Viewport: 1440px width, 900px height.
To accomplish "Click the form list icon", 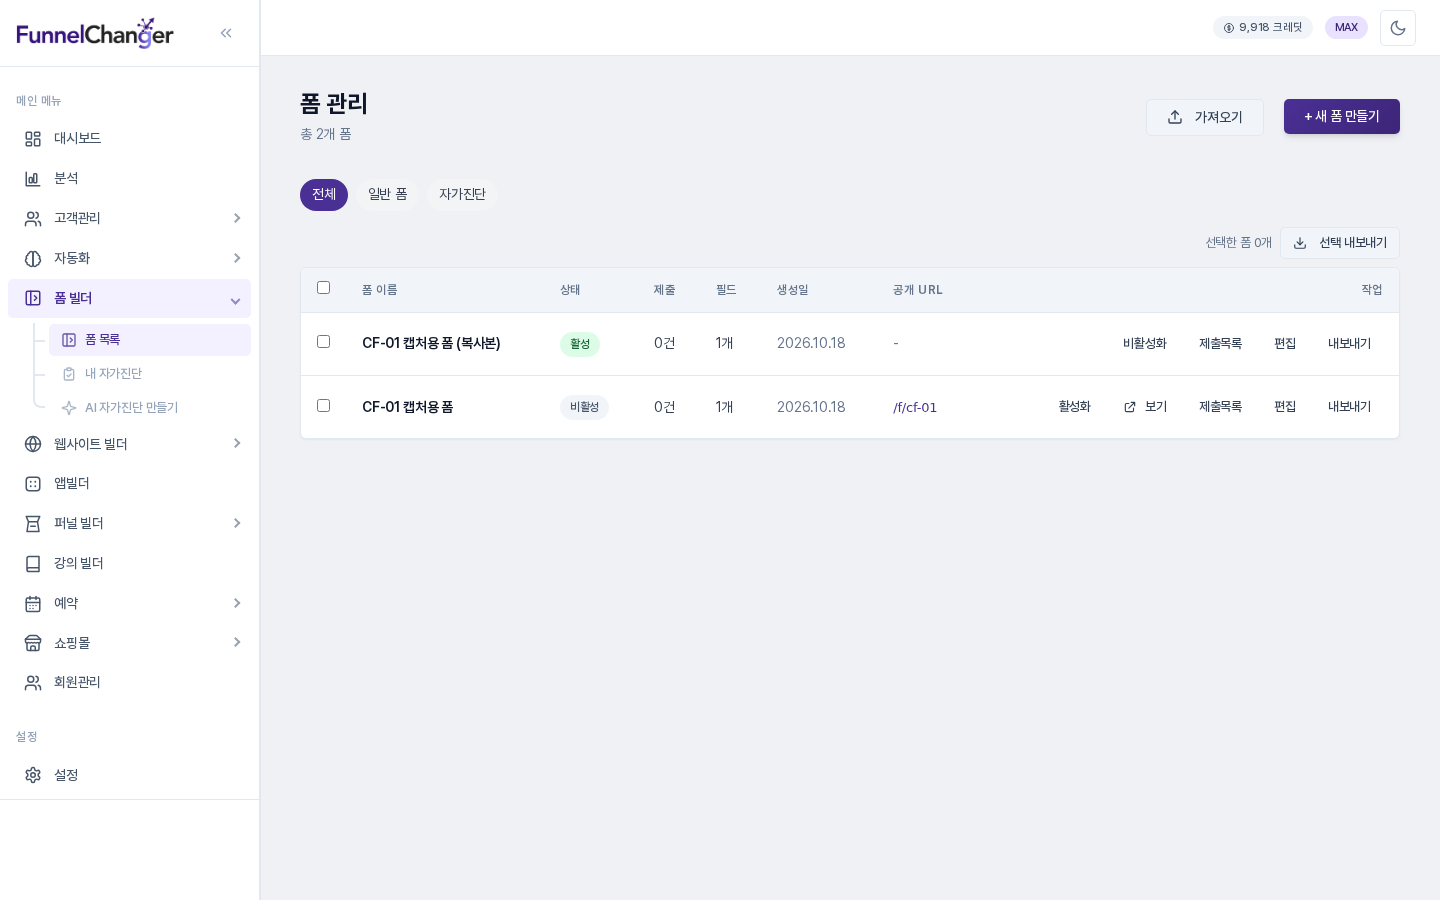I will click(x=69, y=340).
